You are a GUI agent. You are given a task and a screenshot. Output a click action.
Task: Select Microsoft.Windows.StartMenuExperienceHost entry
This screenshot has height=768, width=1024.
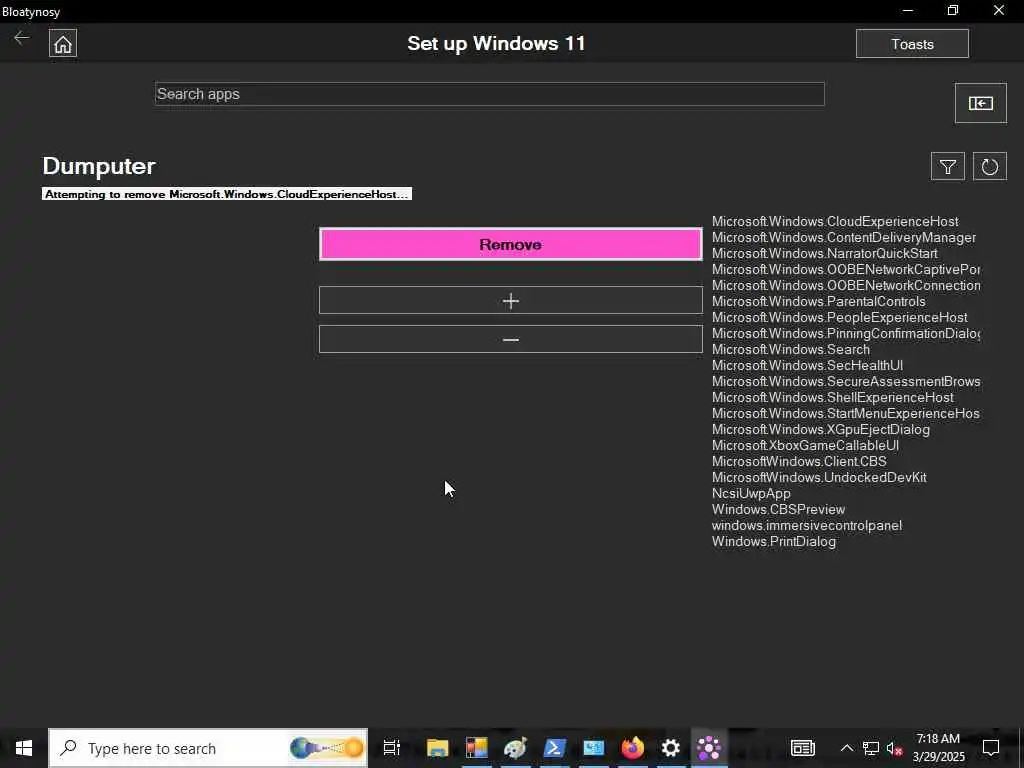coord(846,413)
